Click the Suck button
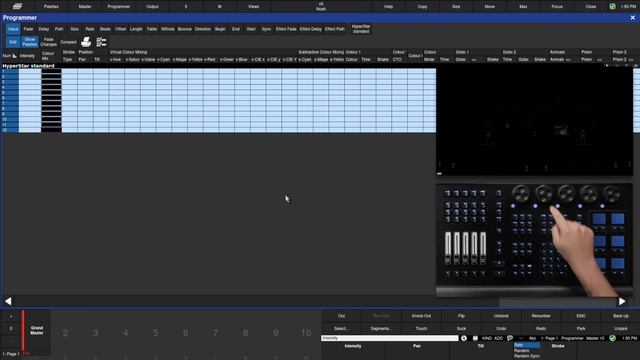The width and height of the screenshot is (640, 360). pos(461,328)
